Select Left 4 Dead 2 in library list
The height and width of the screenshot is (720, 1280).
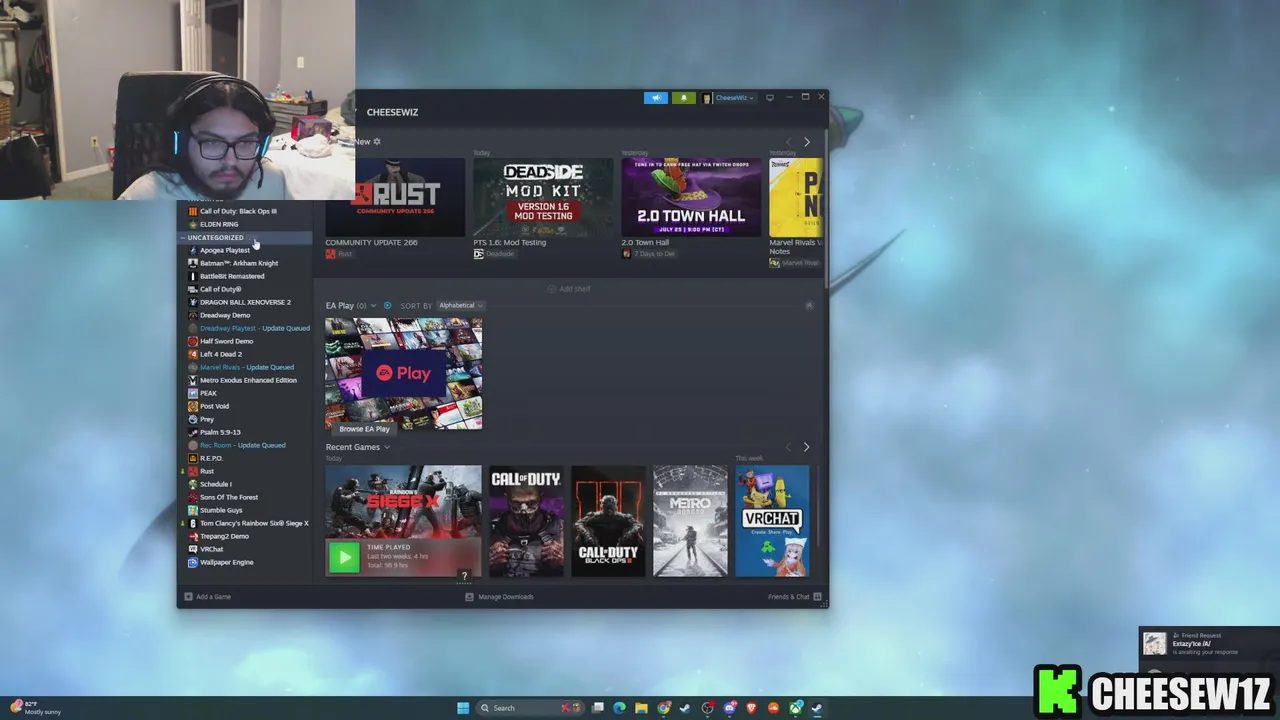[x=220, y=354]
